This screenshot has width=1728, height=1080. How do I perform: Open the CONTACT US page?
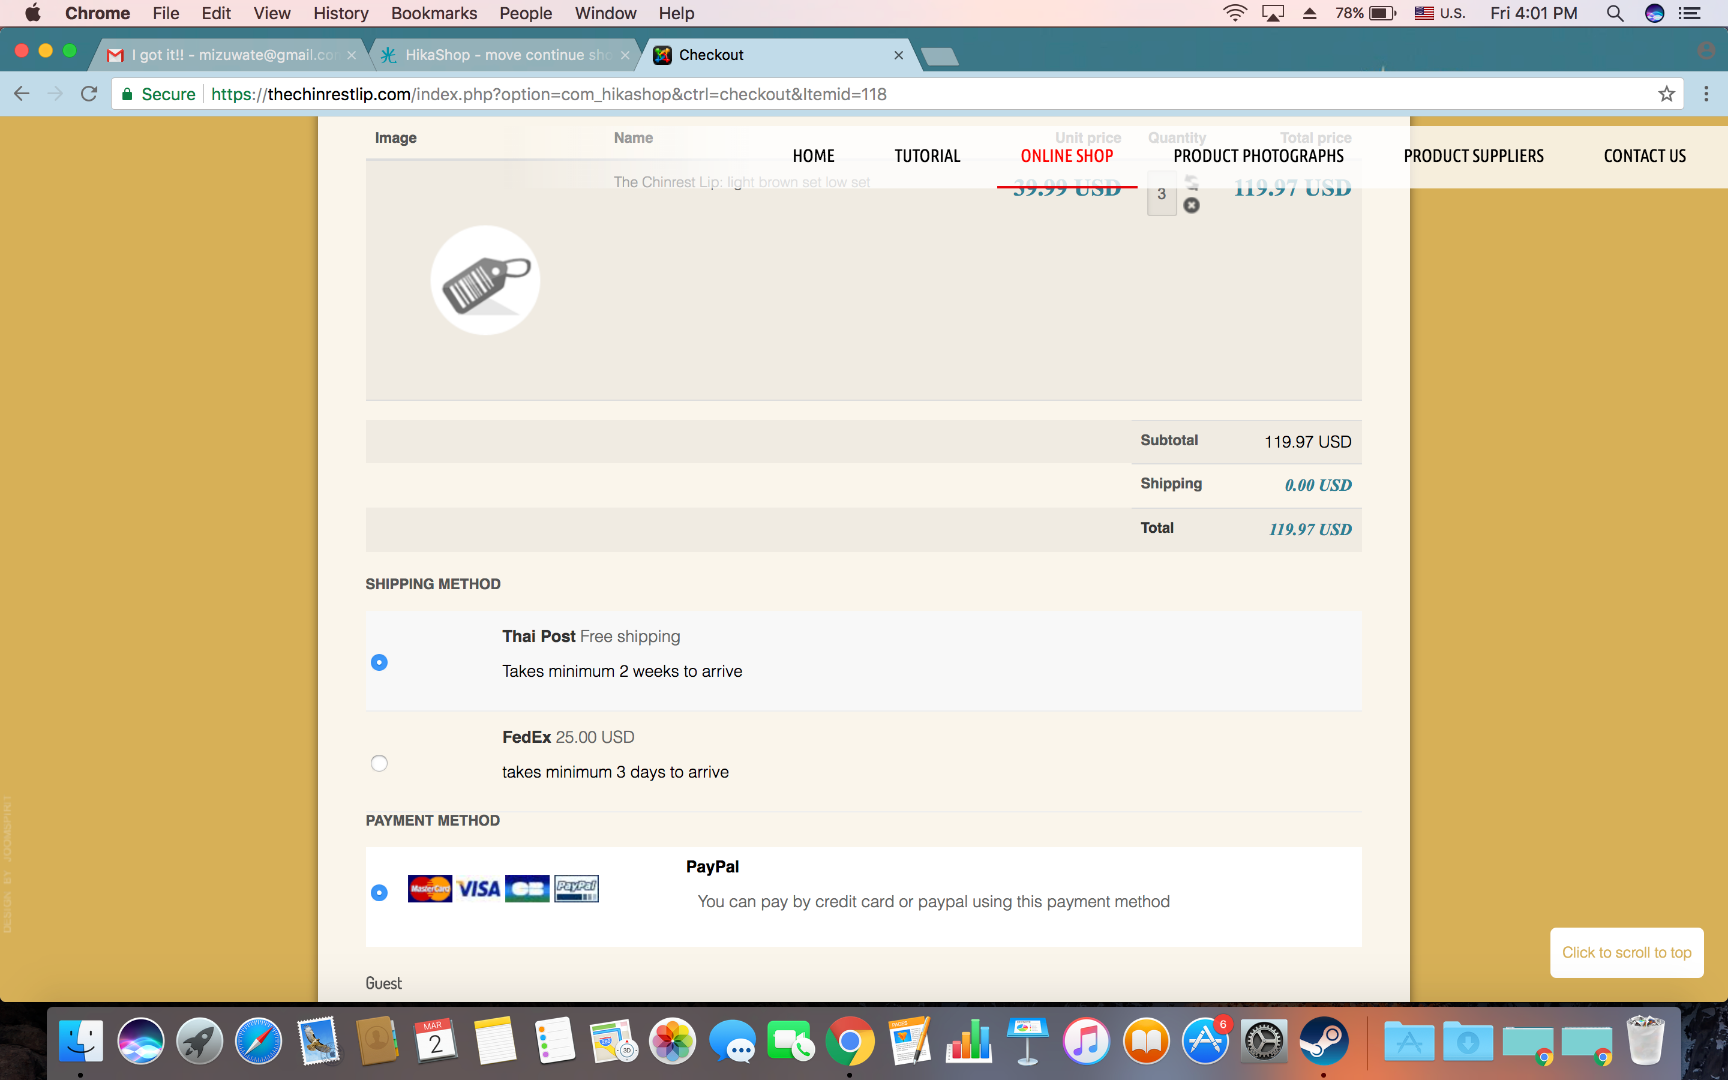[x=1645, y=156]
